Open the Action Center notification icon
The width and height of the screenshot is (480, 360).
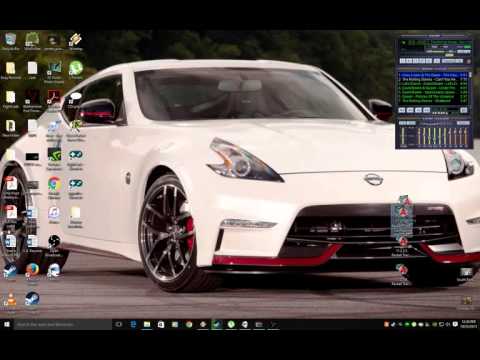click(455, 324)
